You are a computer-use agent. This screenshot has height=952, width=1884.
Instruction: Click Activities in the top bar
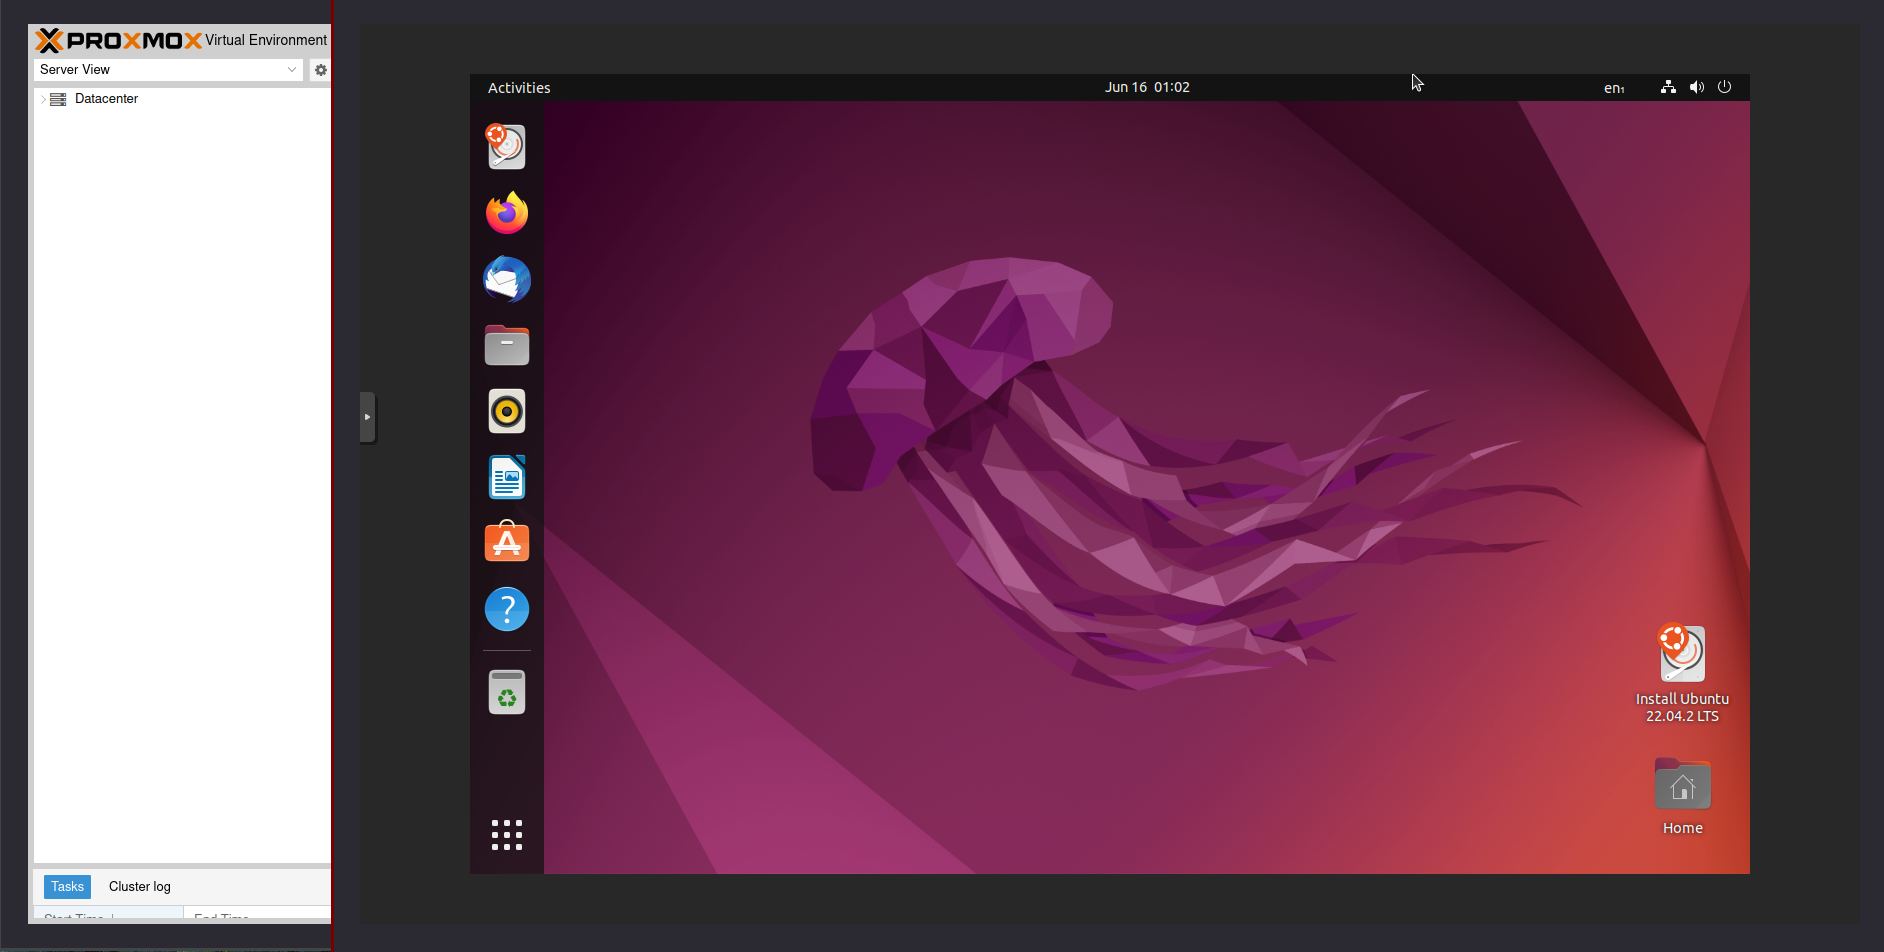point(518,87)
